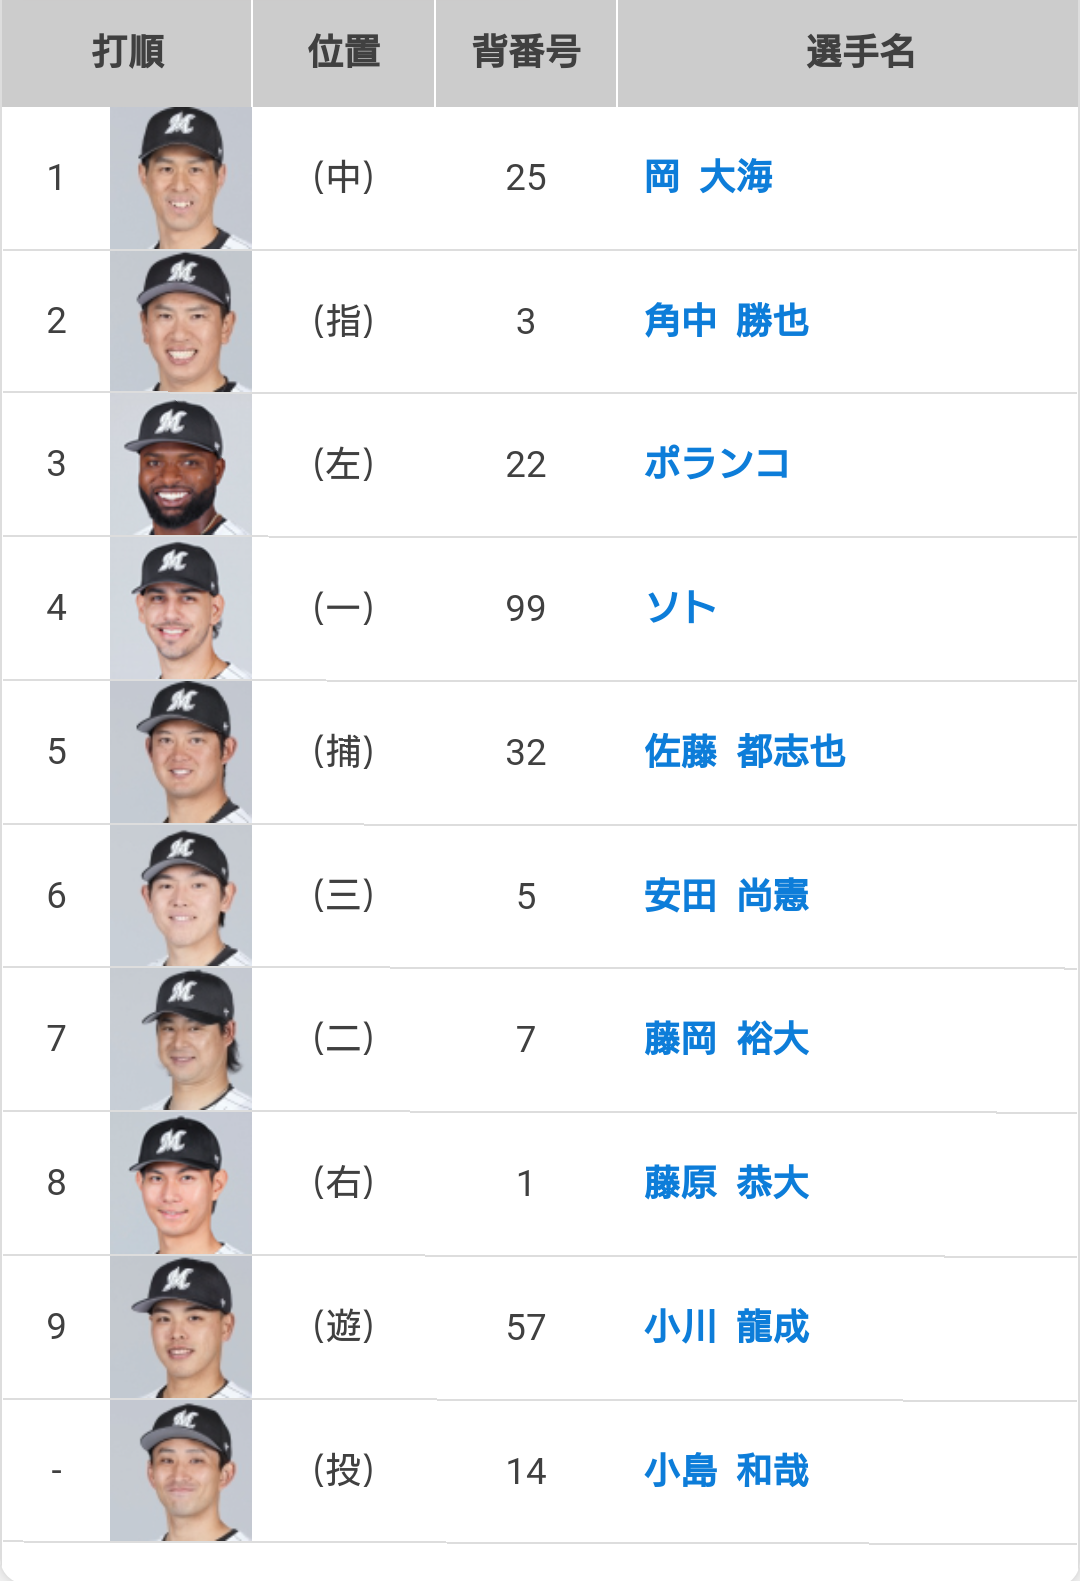Screen dimensions: 1080x1581
Task: Click the photo of the designated hitter
Action: point(181,321)
